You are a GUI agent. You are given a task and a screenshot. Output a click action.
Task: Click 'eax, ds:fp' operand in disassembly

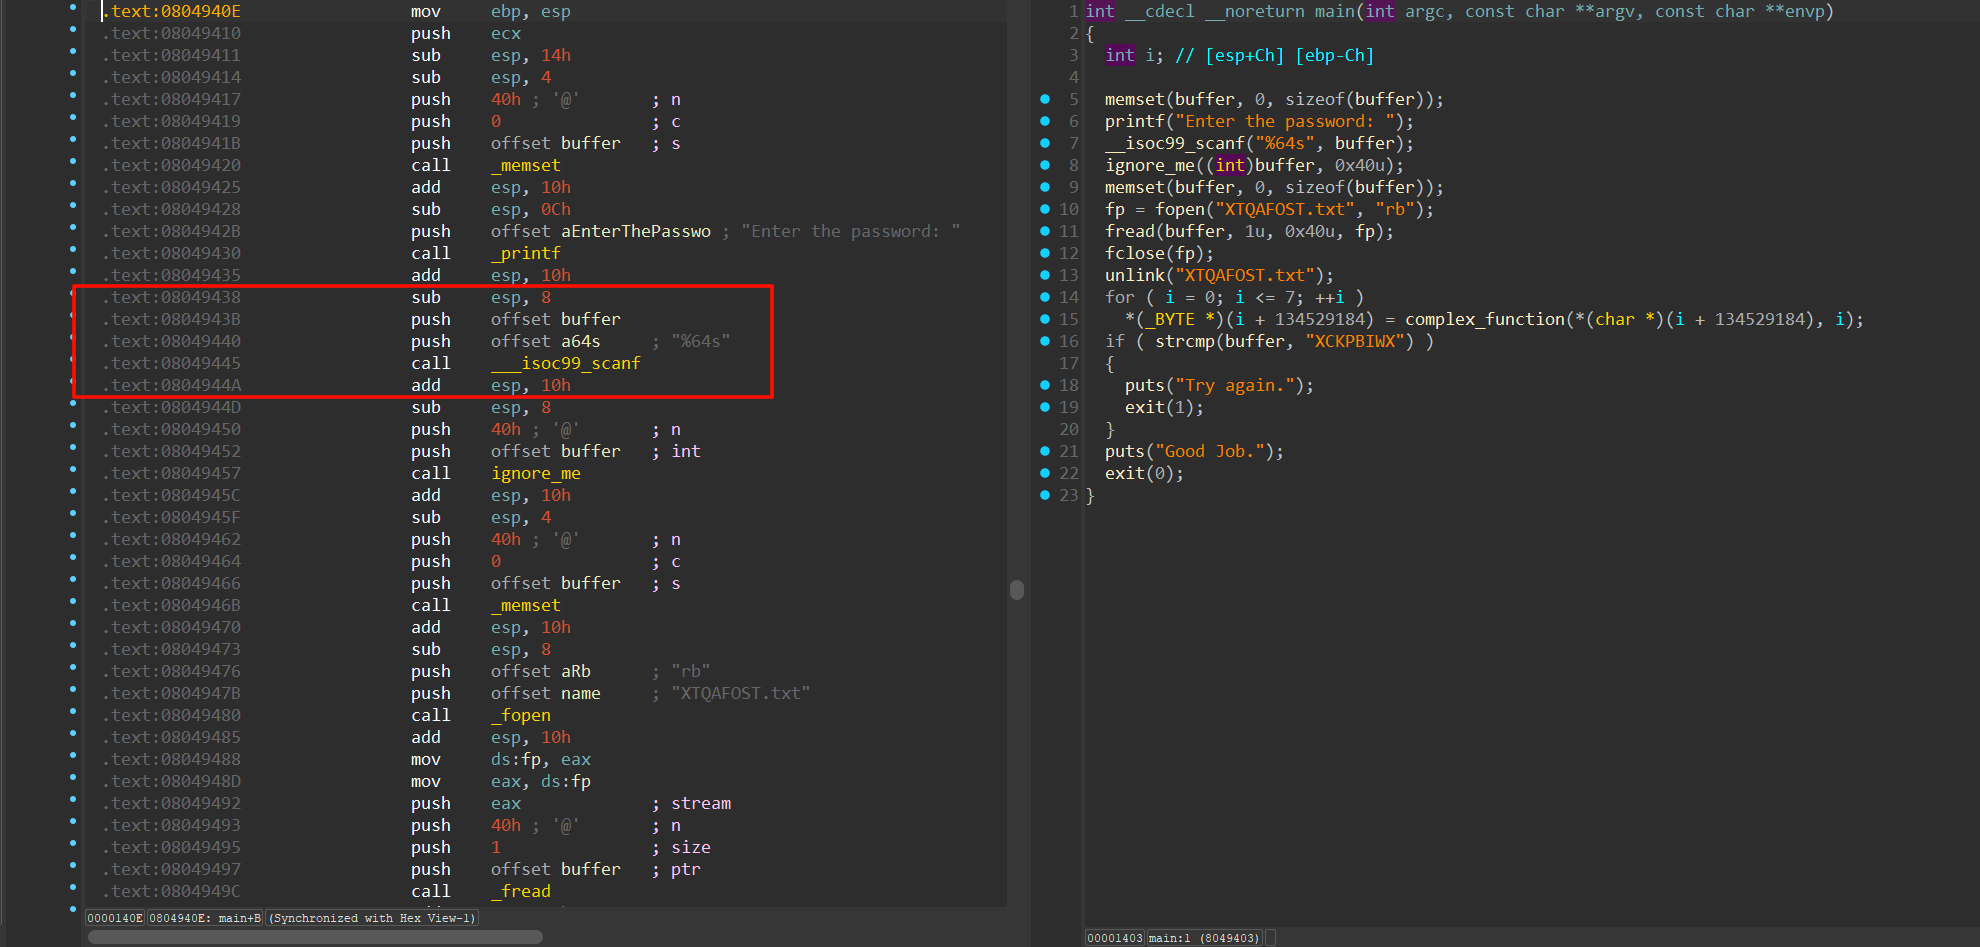541,781
